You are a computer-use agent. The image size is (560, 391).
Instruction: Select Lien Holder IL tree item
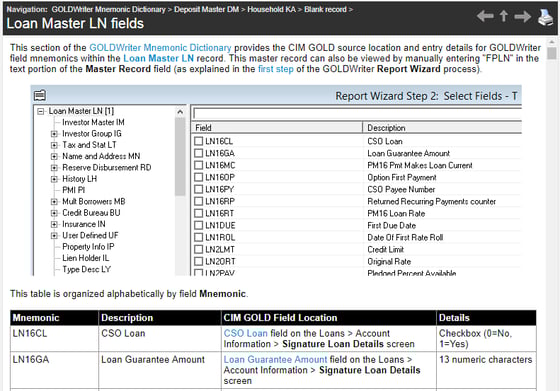point(86,258)
